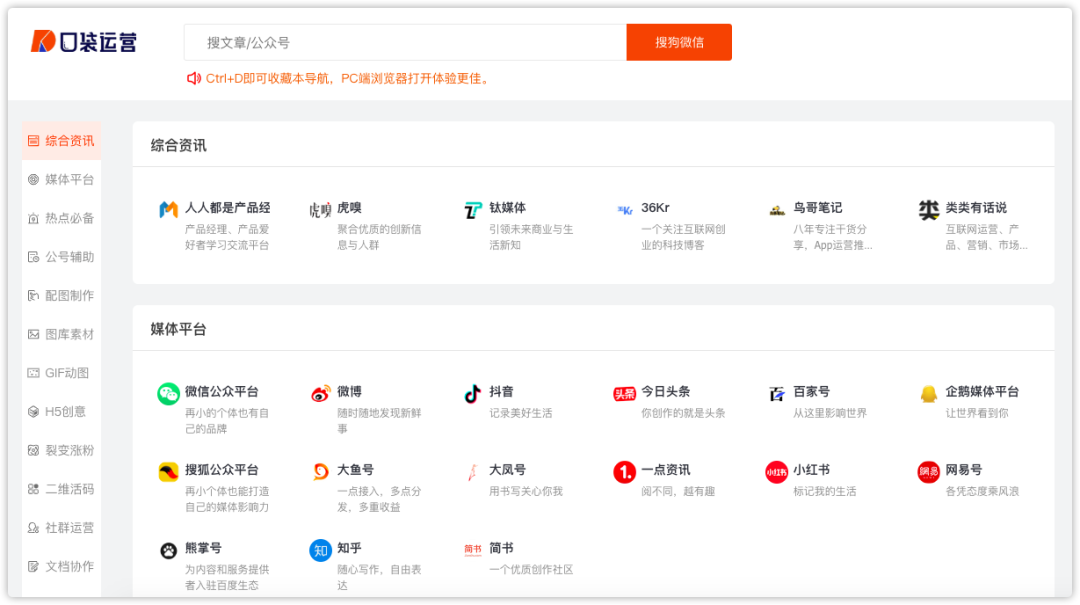1080x605 pixels.
Task: Open the 一点资讯 red icon
Action: [x=625, y=472]
